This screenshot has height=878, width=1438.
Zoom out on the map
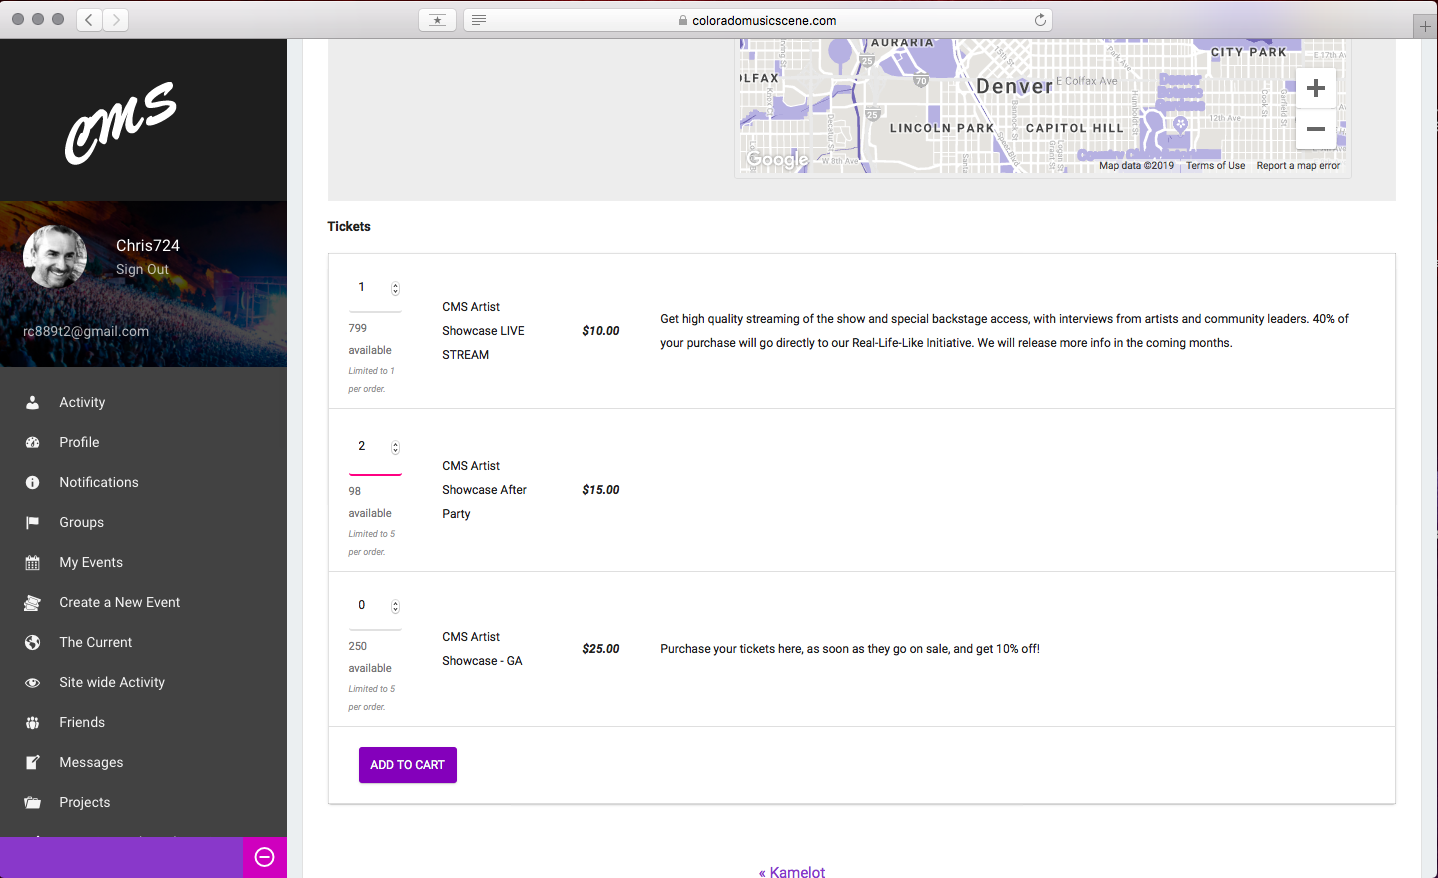1316,129
